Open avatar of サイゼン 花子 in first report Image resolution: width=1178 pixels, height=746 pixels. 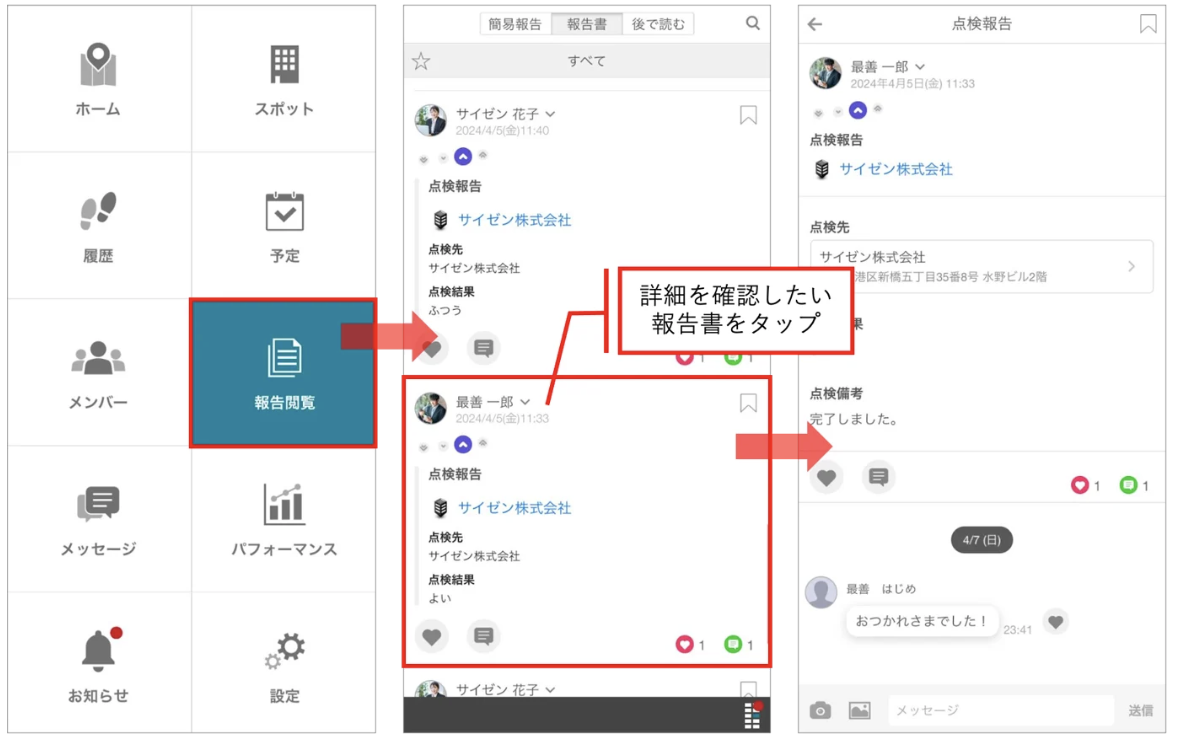pyautogui.click(x=431, y=120)
